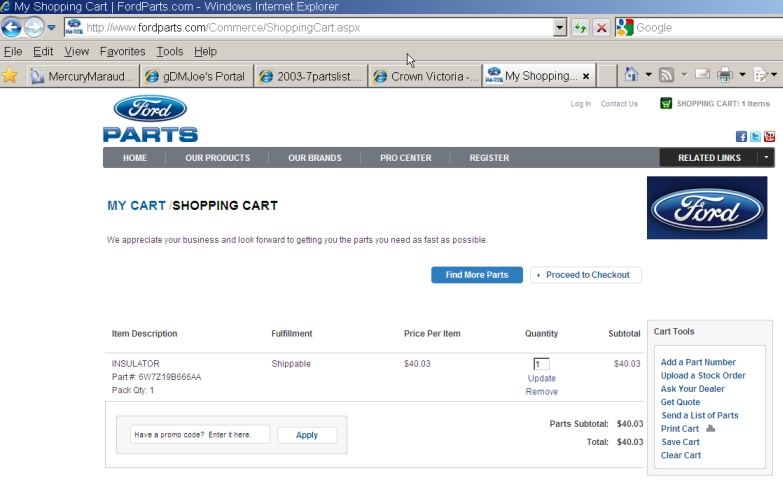This screenshot has height=480, width=783.
Task: Click the browser Refresh button
Action: click(580, 28)
